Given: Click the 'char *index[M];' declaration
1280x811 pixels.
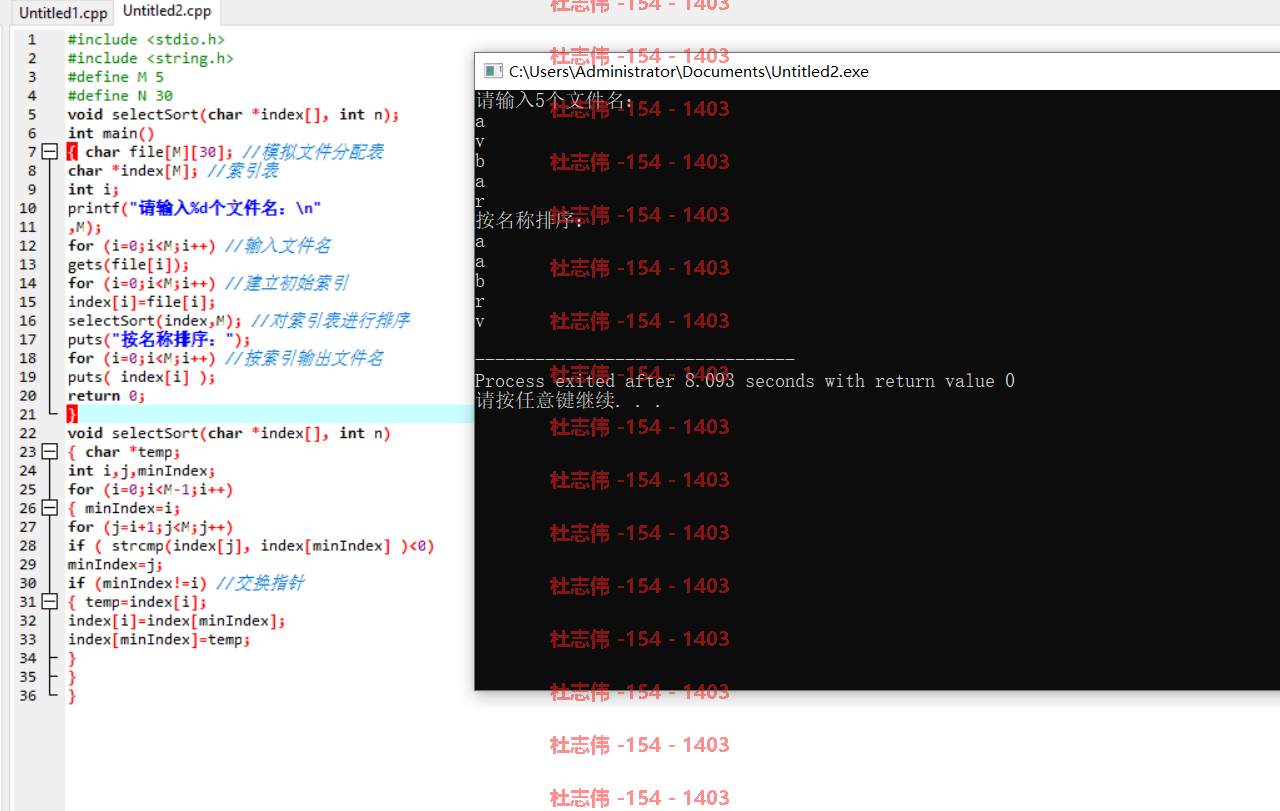Looking at the screenshot, I should click(133, 171).
